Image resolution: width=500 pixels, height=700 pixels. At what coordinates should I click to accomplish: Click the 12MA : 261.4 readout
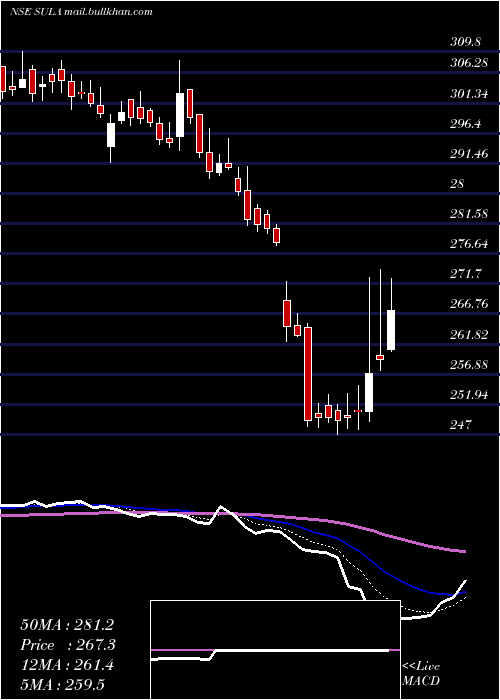pos(67,665)
